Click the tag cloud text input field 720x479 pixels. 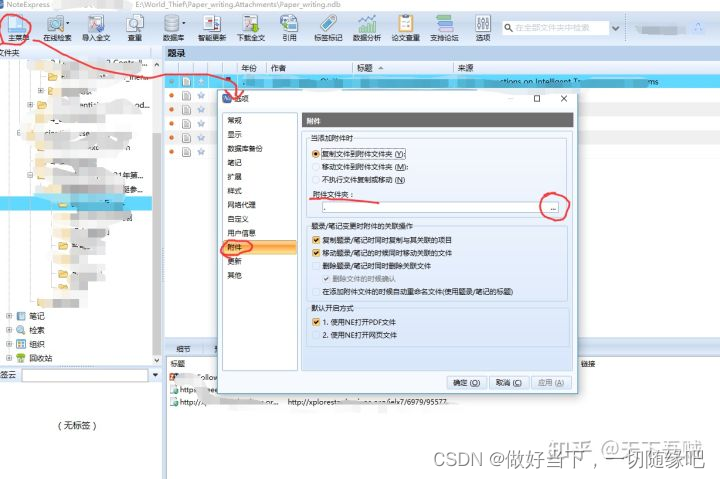coord(85,375)
